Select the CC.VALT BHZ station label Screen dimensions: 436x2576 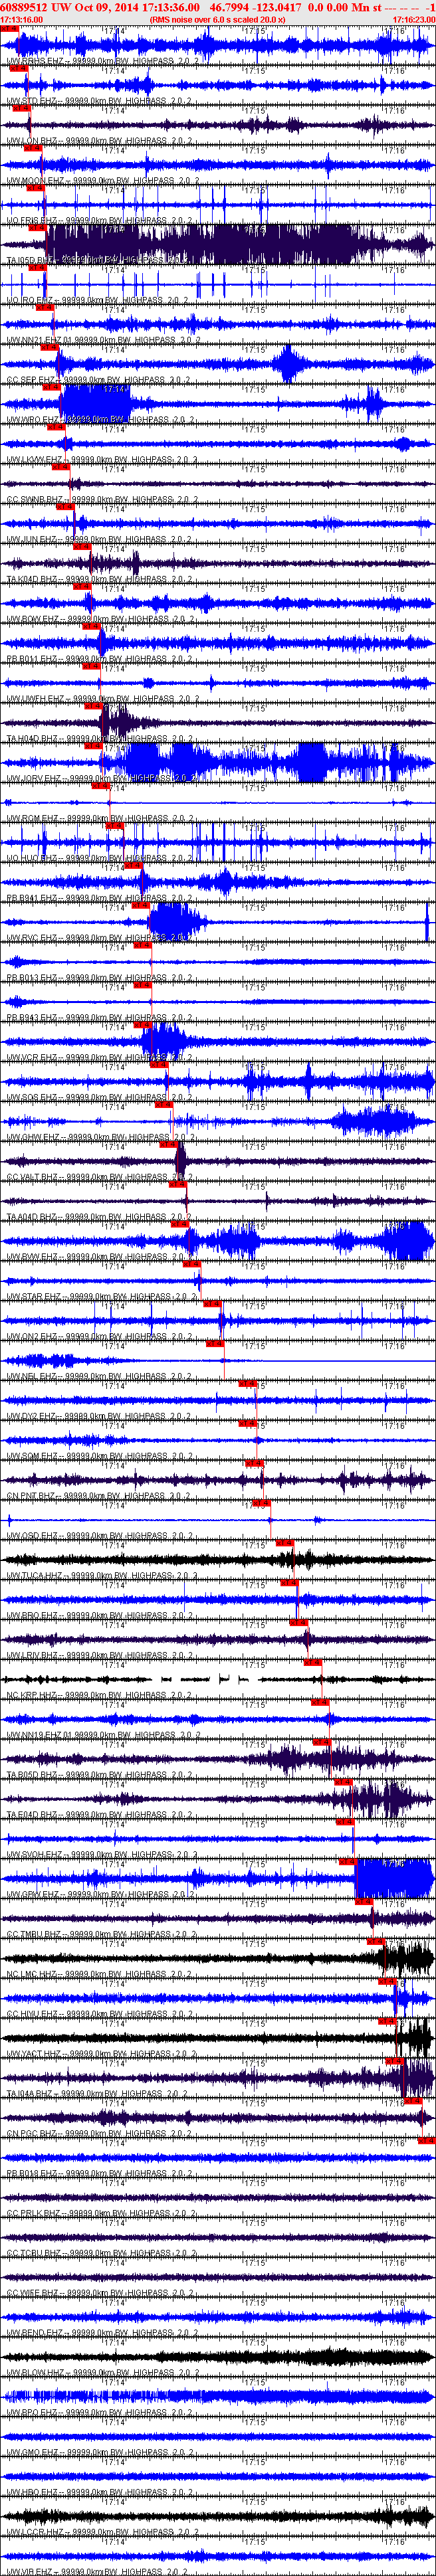click(x=101, y=1177)
